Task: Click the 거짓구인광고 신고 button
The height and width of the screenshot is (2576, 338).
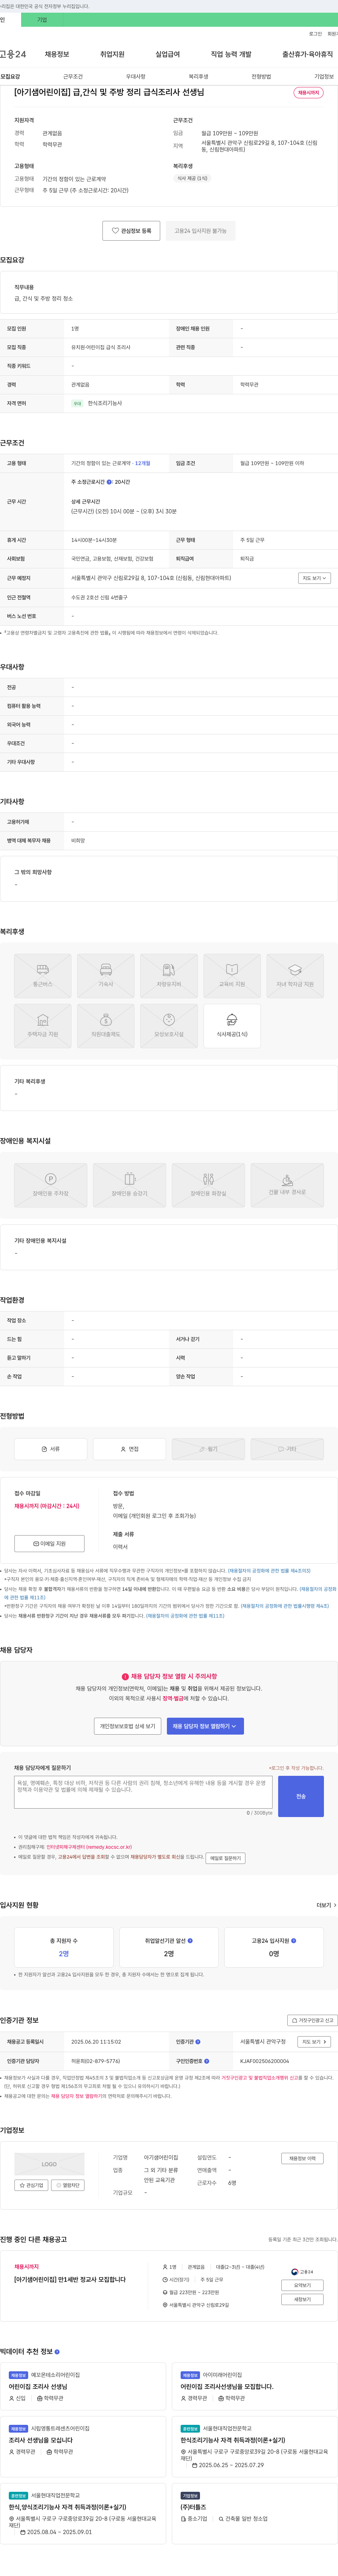Action: coord(312,2020)
